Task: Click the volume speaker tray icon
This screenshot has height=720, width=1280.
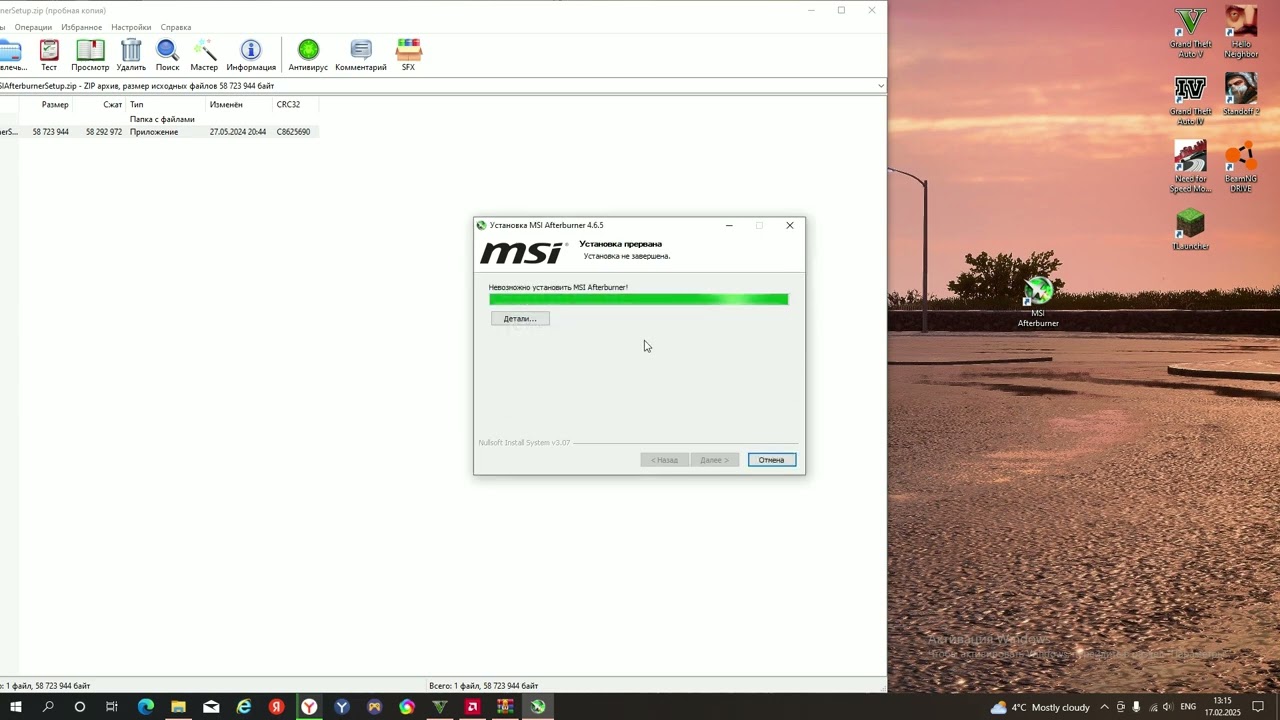Action: tap(1167, 707)
